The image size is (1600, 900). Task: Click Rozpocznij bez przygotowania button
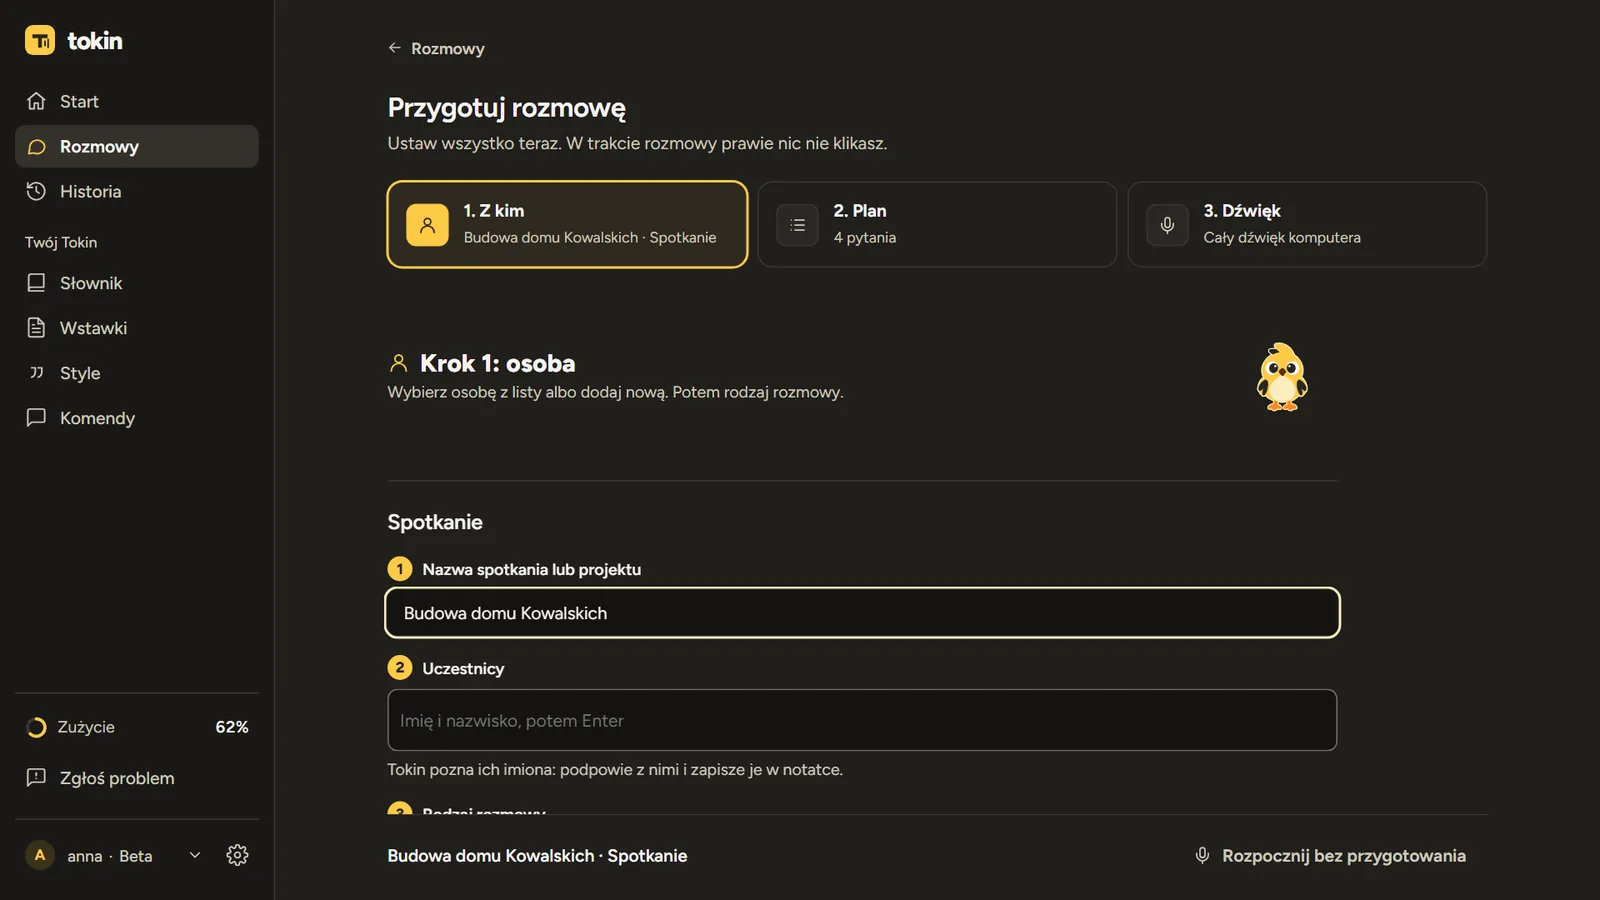pyautogui.click(x=1330, y=856)
